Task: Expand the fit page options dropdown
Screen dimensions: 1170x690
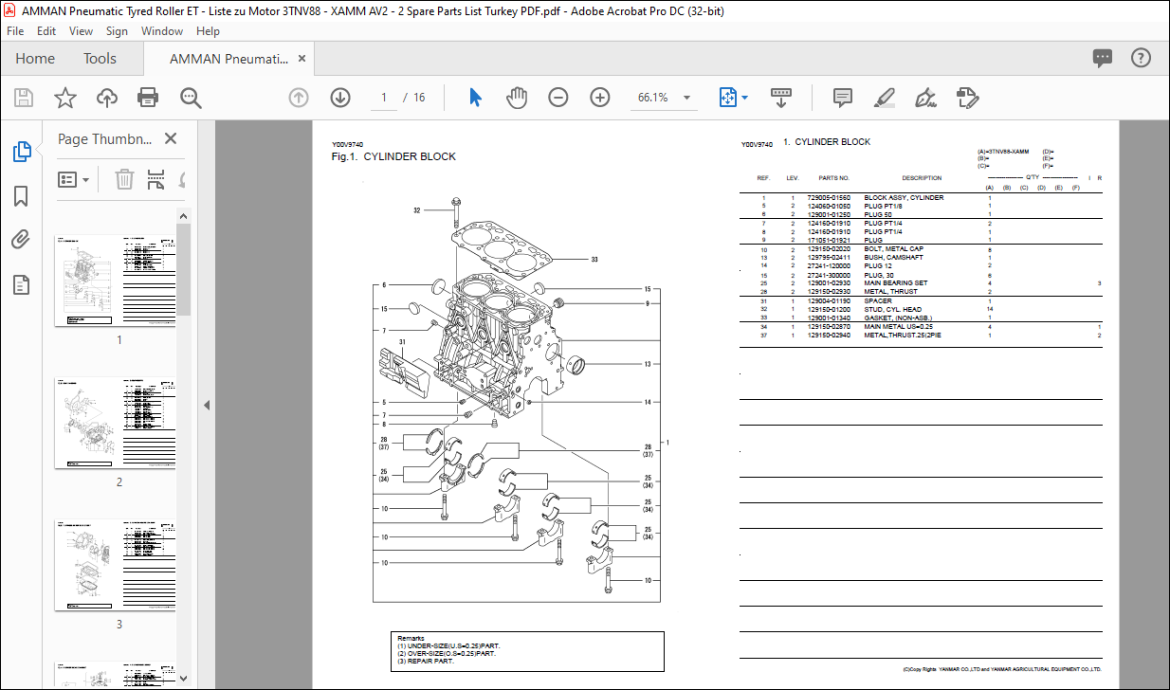Action: [745, 98]
